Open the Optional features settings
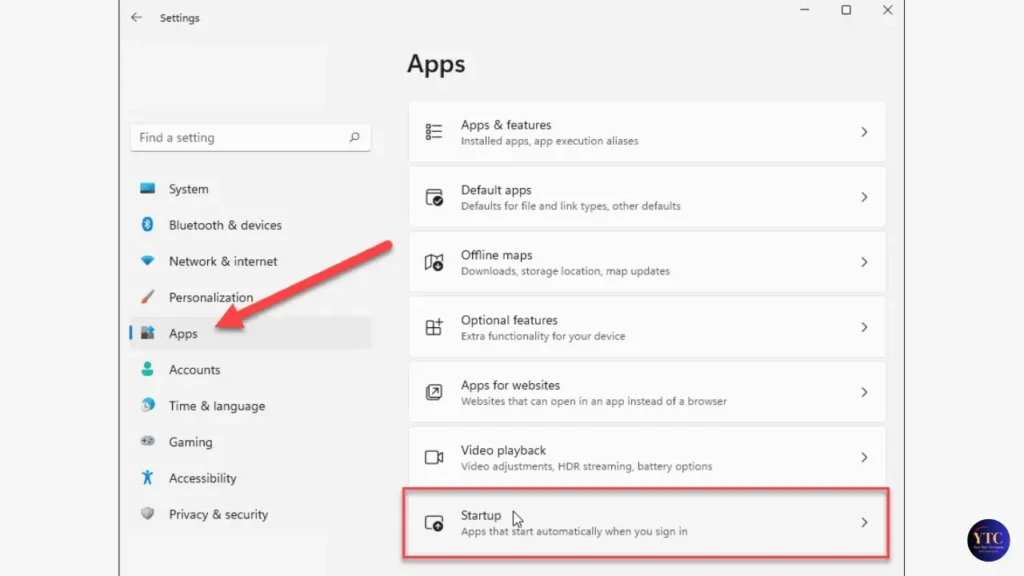Image resolution: width=1024 pixels, height=576 pixels. tap(645, 326)
